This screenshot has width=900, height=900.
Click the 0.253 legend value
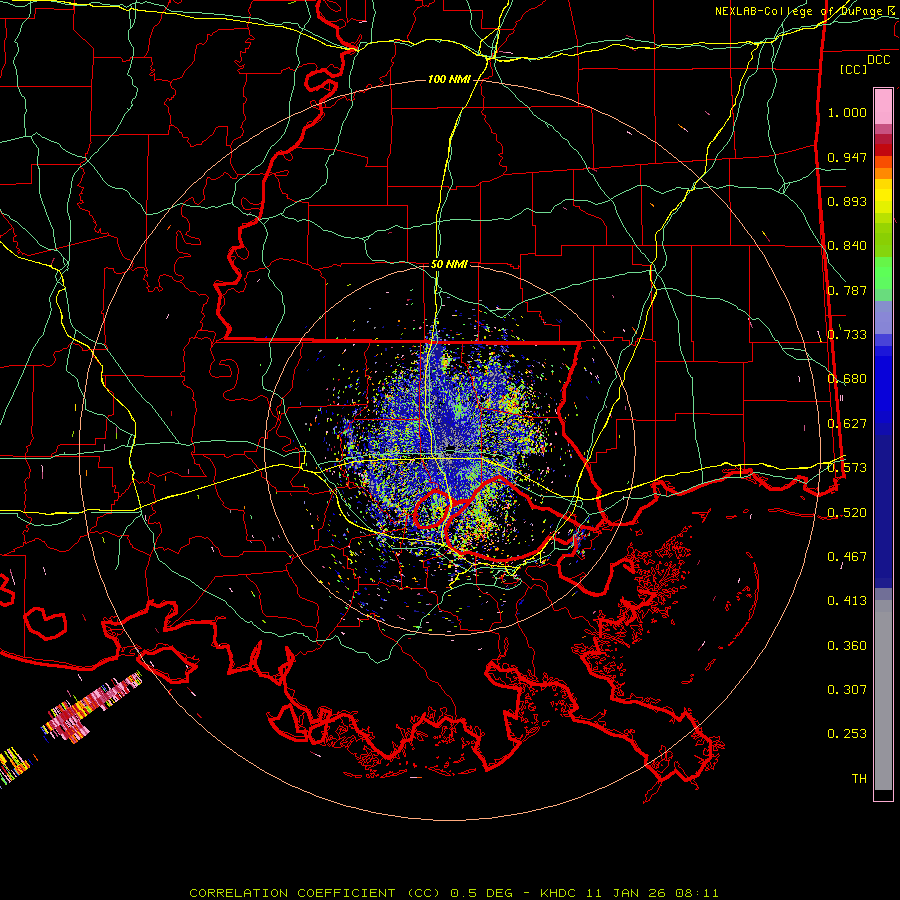(847, 734)
